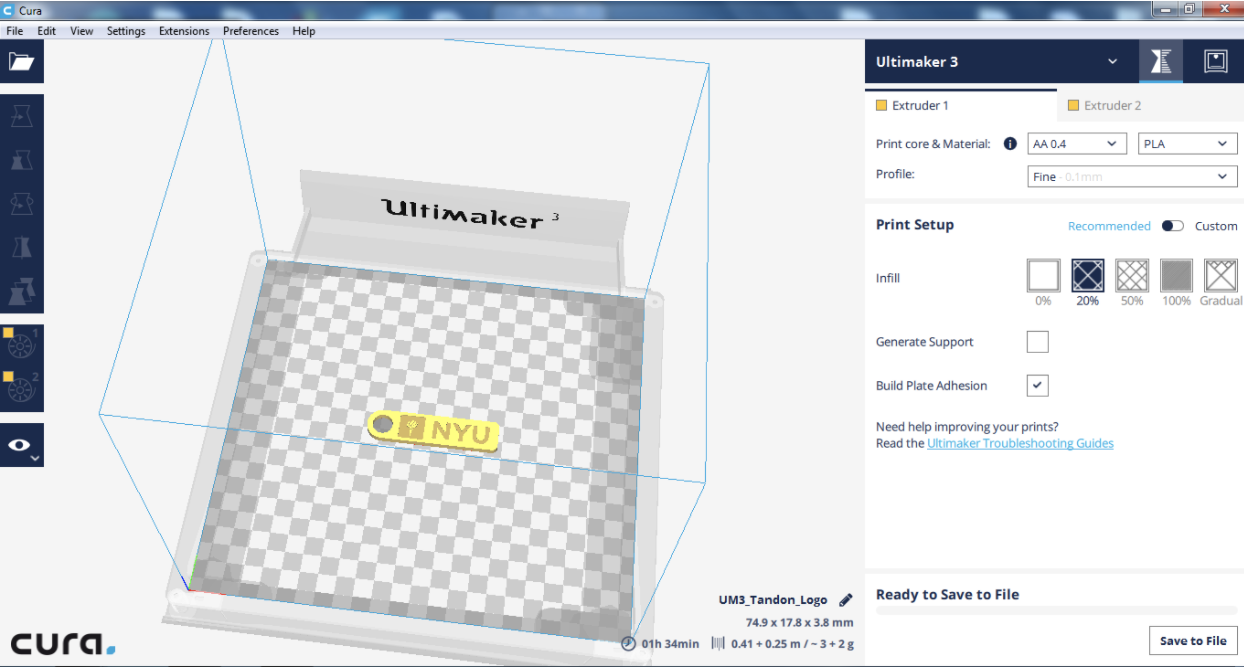This screenshot has width=1244, height=668.
Task: Select 0% infill option
Action: point(1043,275)
